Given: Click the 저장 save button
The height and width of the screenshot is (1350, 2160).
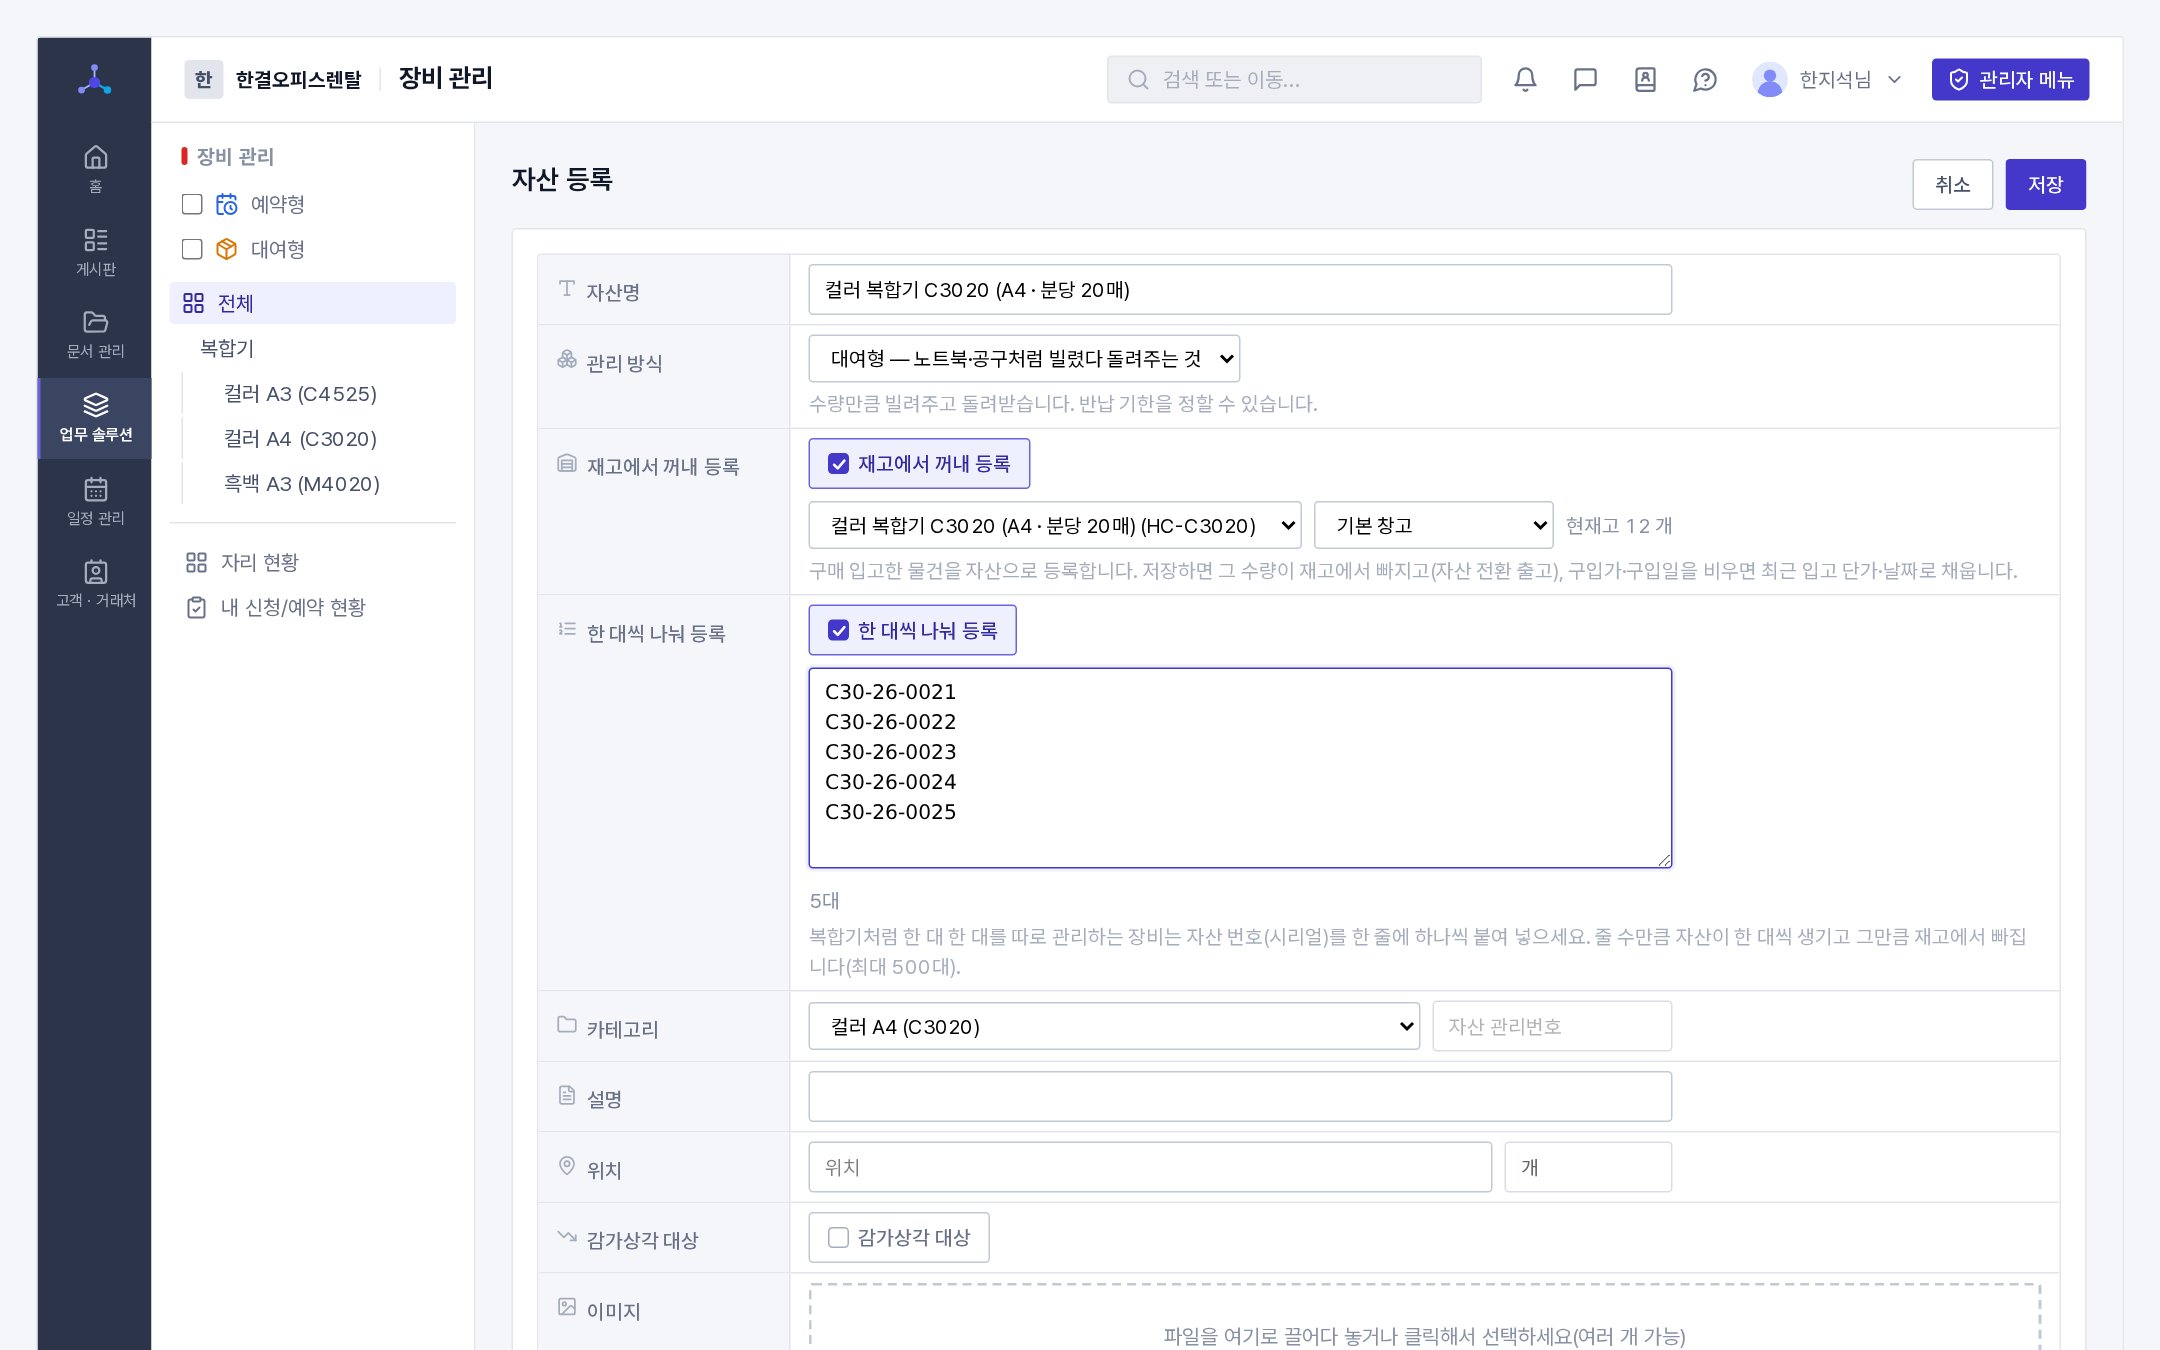Looking at the screenshot, I should (2045, 185).
